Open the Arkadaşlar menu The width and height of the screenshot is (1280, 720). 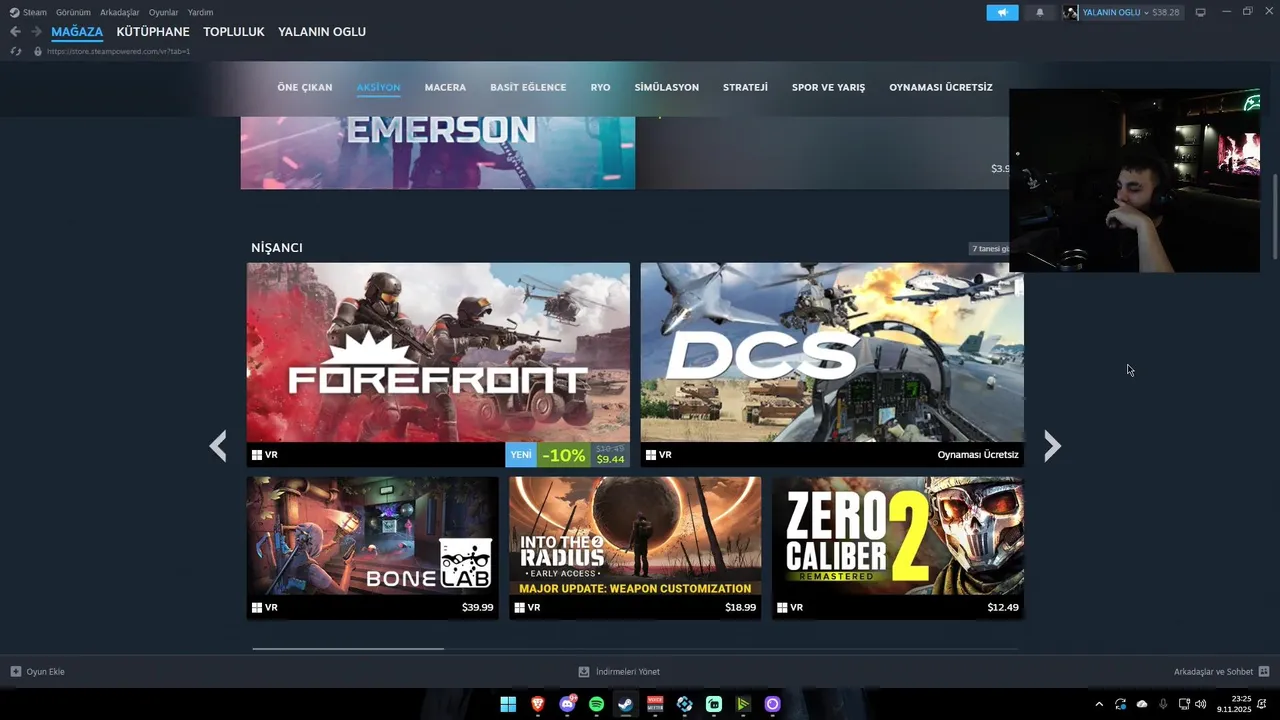120,12
